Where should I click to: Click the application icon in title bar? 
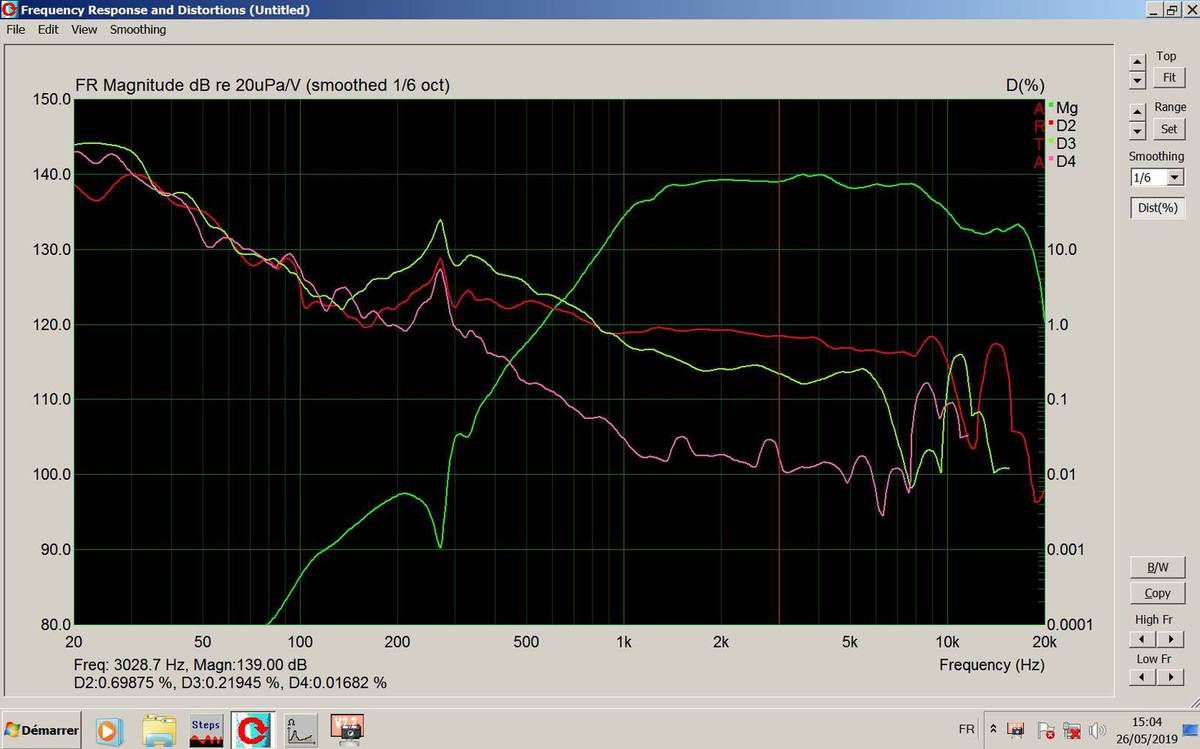pos(9,10)
